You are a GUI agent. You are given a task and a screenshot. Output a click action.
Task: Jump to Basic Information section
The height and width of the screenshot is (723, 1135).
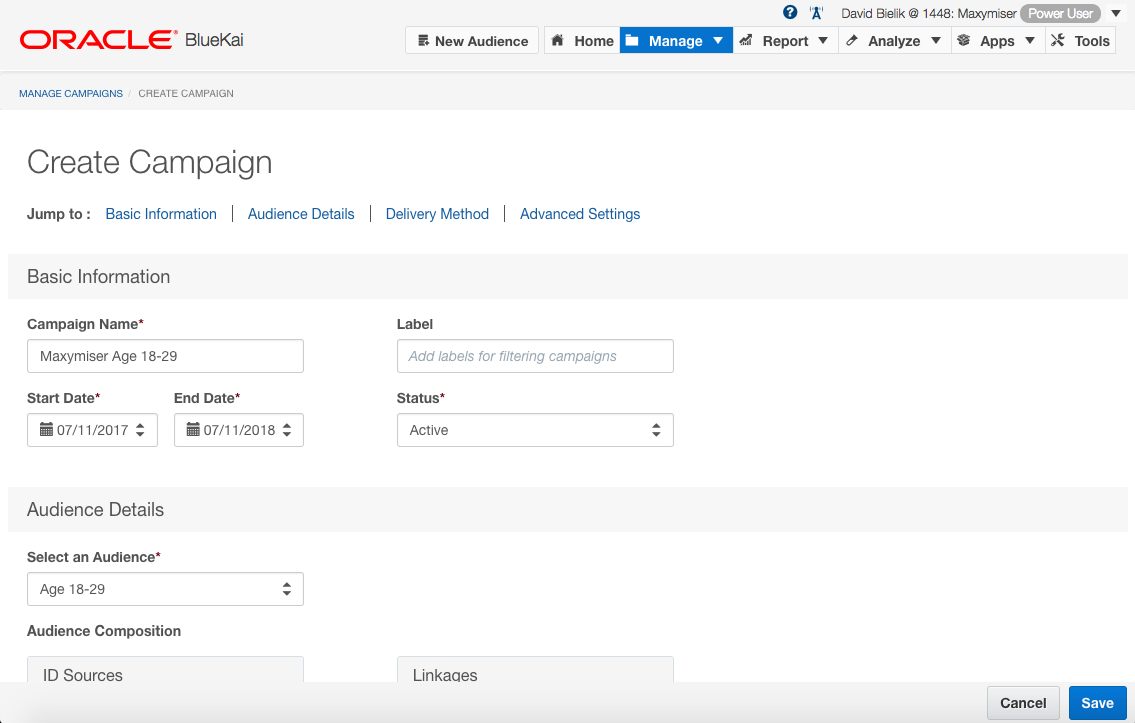pyautogui.click(x=161, y=214)
